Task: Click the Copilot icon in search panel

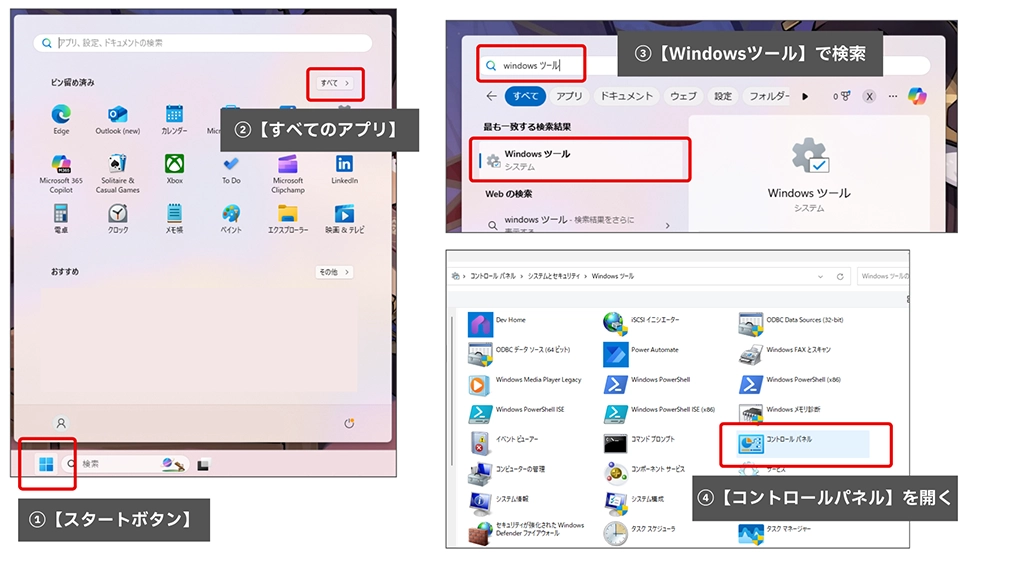Action: pos(916,96)
